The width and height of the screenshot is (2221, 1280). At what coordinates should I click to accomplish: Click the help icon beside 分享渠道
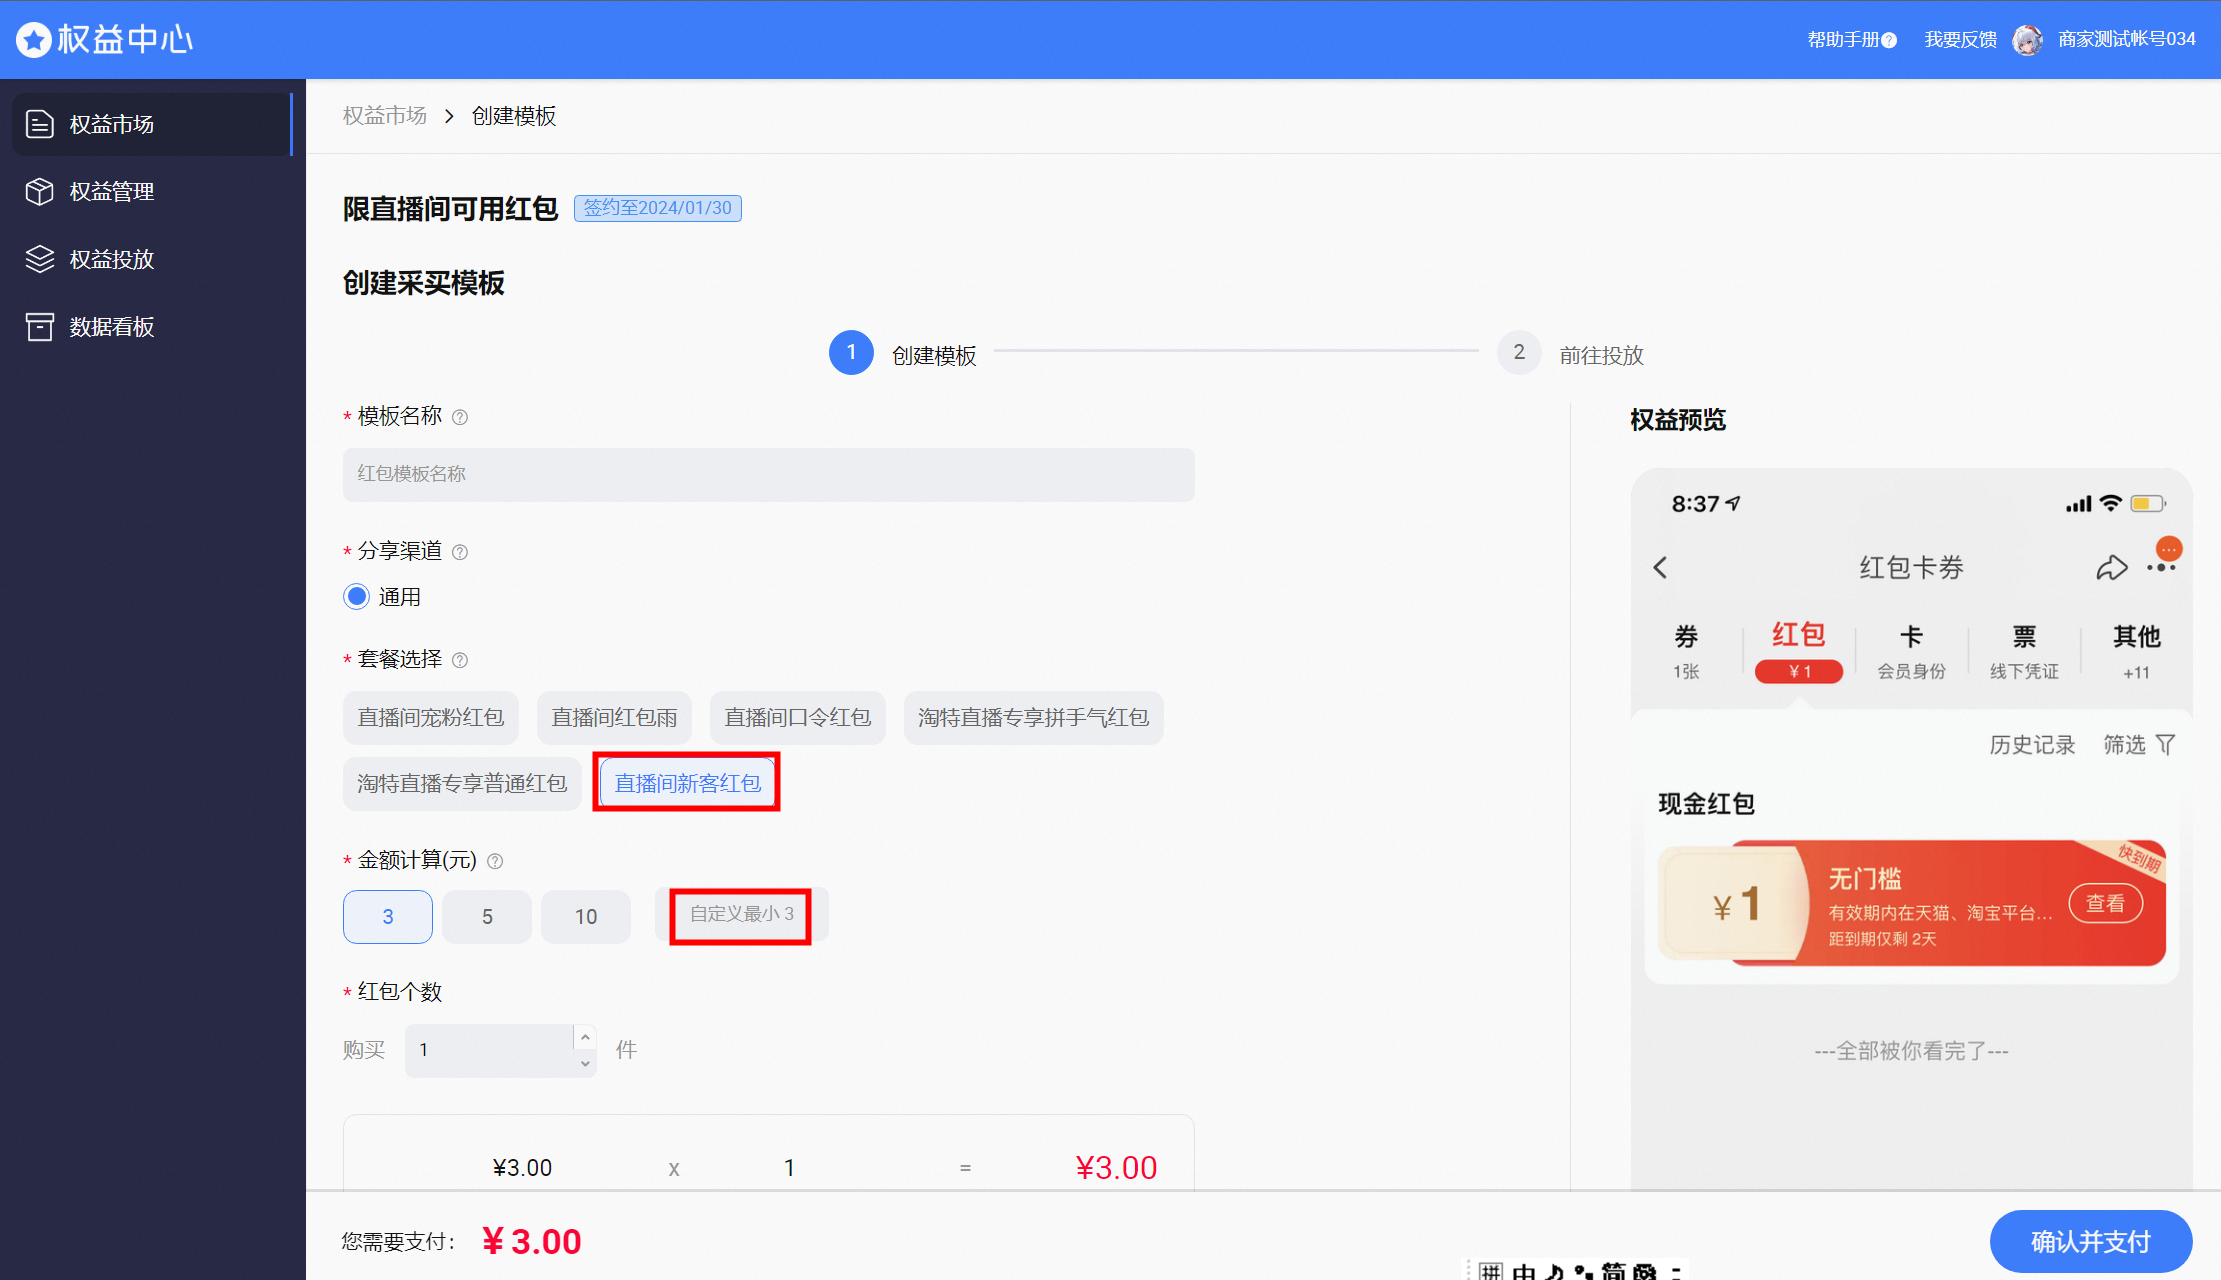(x=460, y=552)
